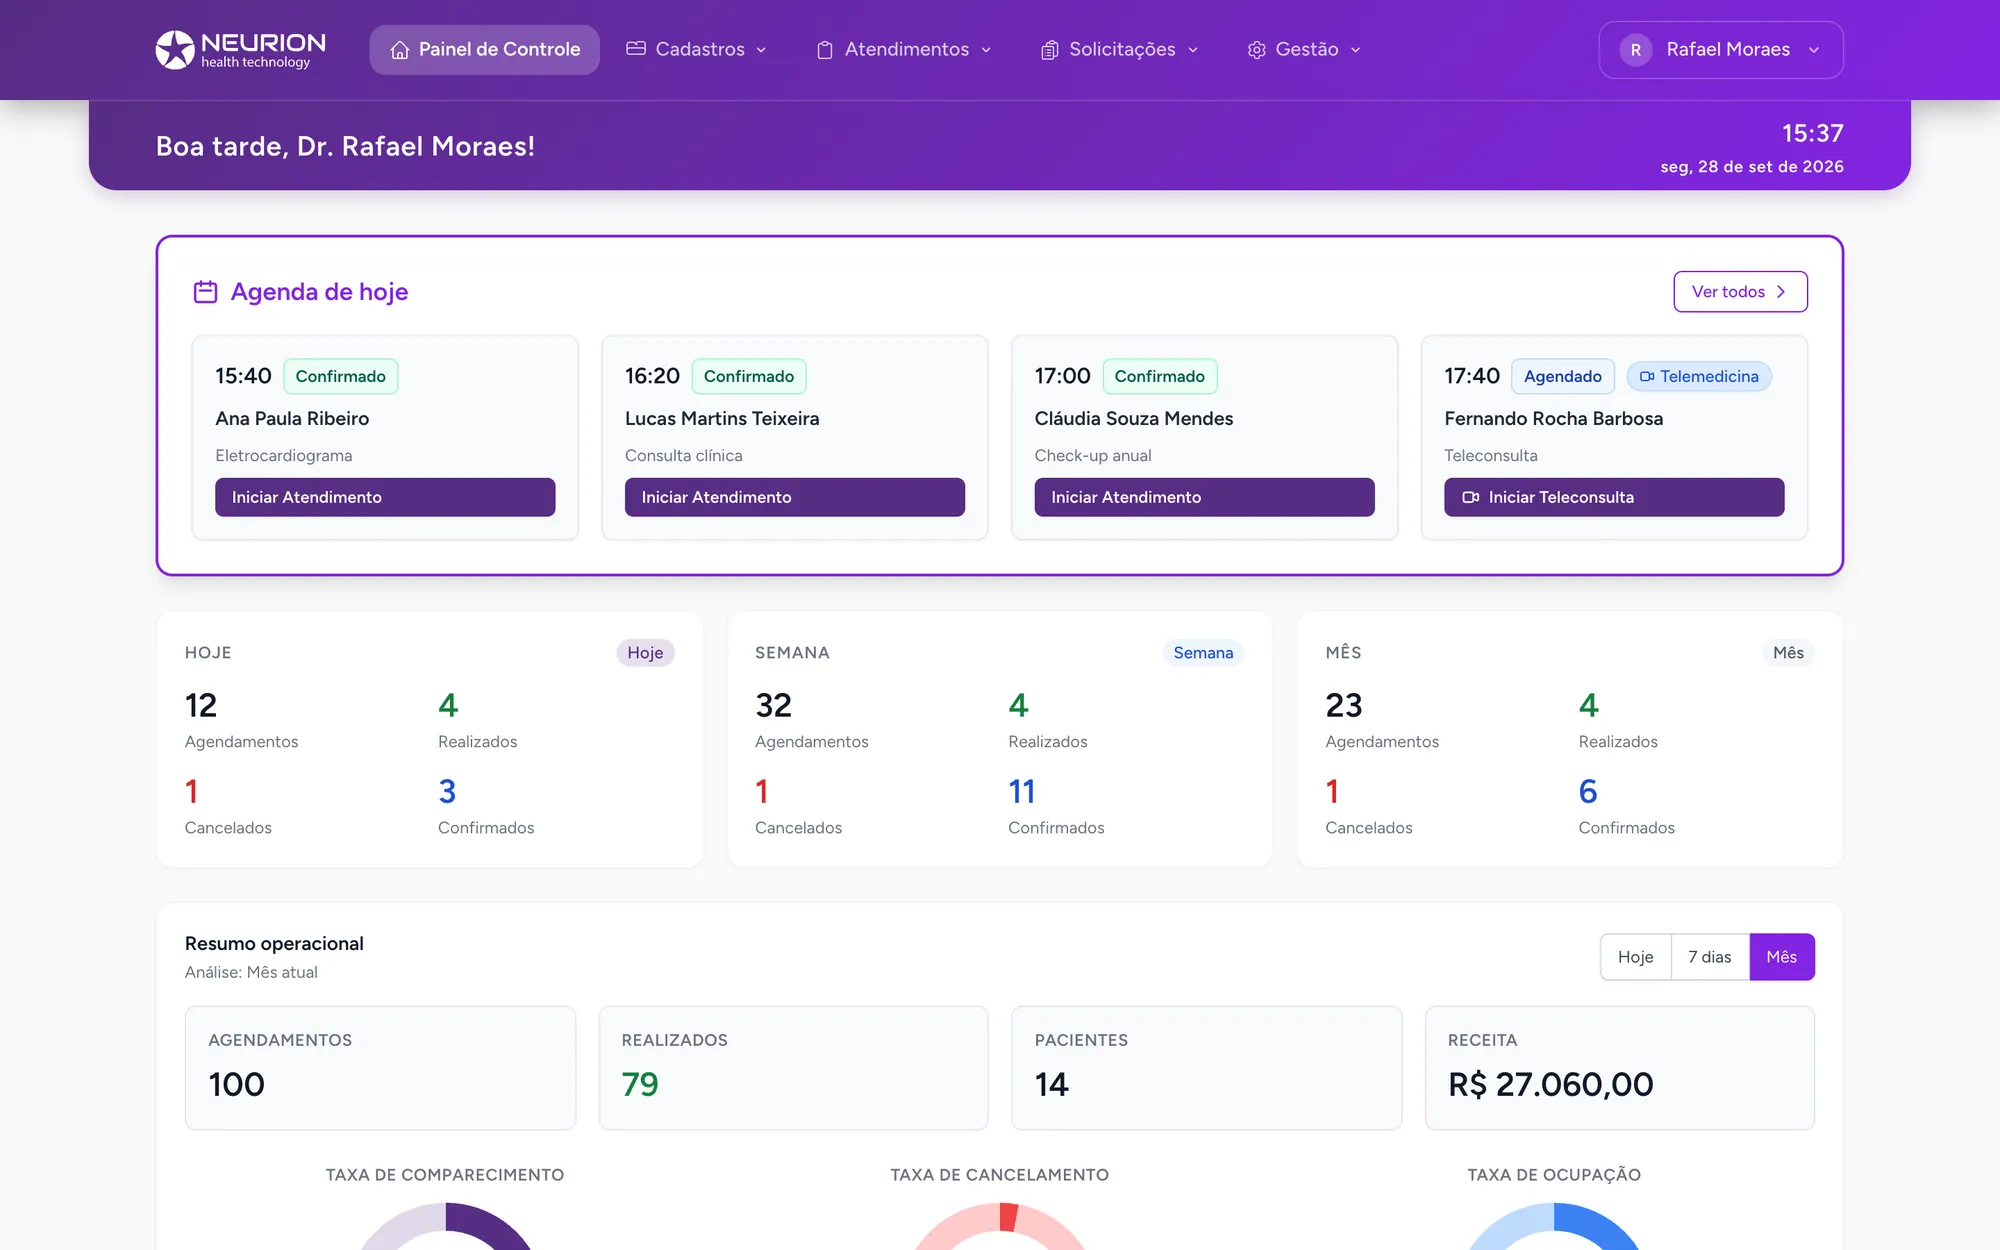Expand the Gestão dropdown chevron
The height and width of the screenshot is (1250, 2000).
click(x=1356, y=50)
